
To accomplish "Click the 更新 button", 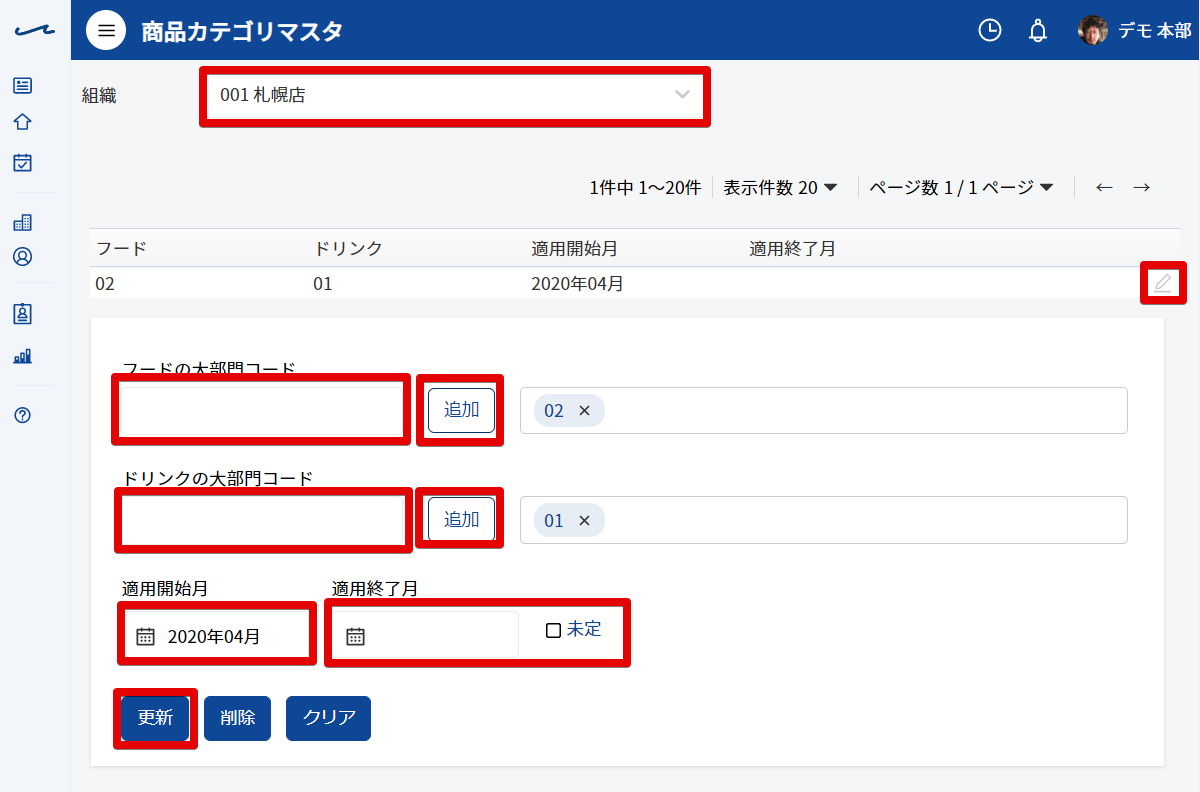I will click(x=155, y=718).
